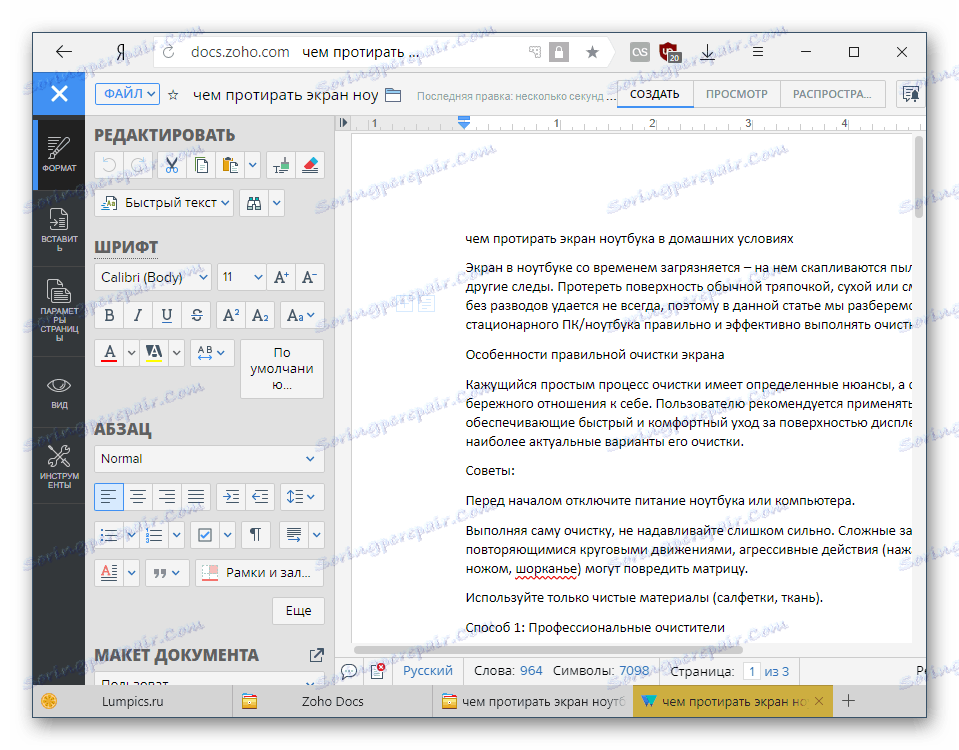
Task: Align text left
Action: (x=109, y=497)
